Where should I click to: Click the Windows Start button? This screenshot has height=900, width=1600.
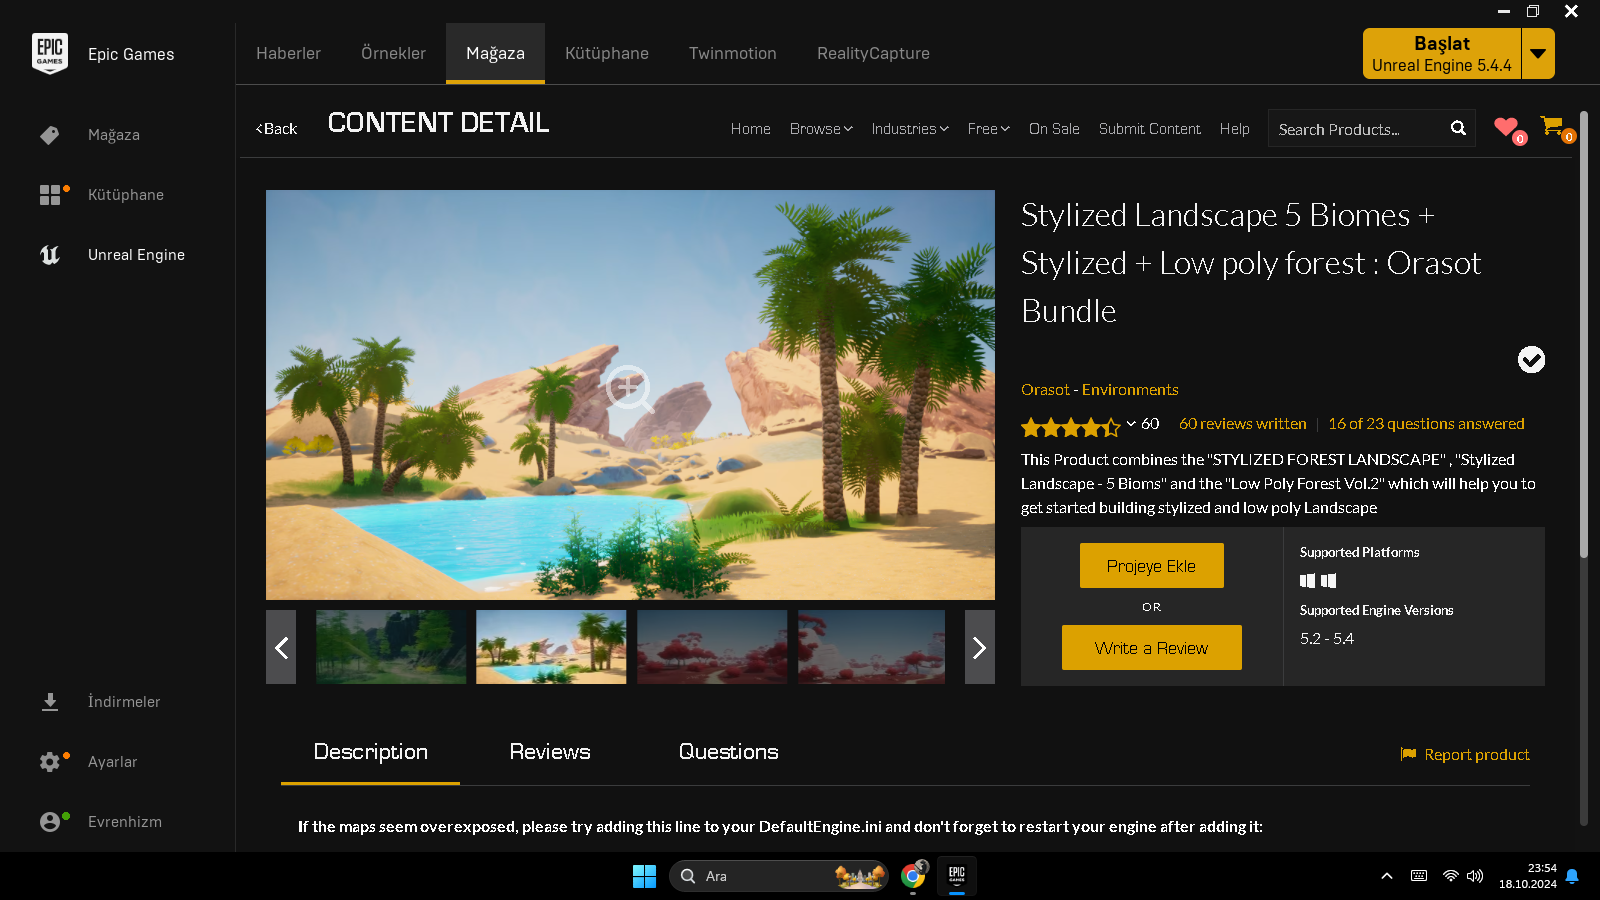644,876
